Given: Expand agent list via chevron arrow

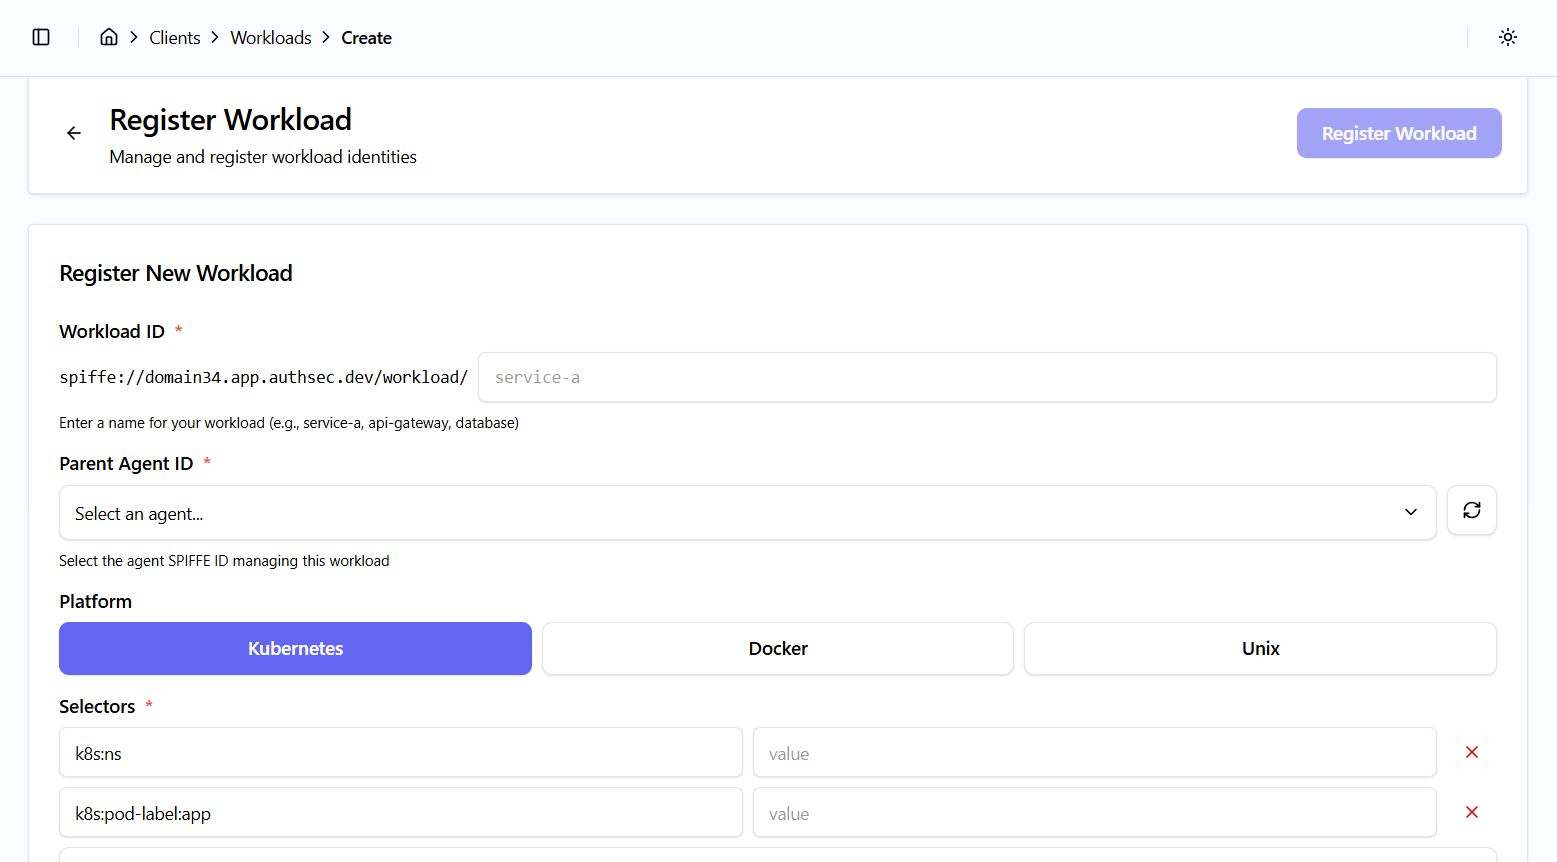Looking at the screenshot, I should click(x=1410, y=512).
